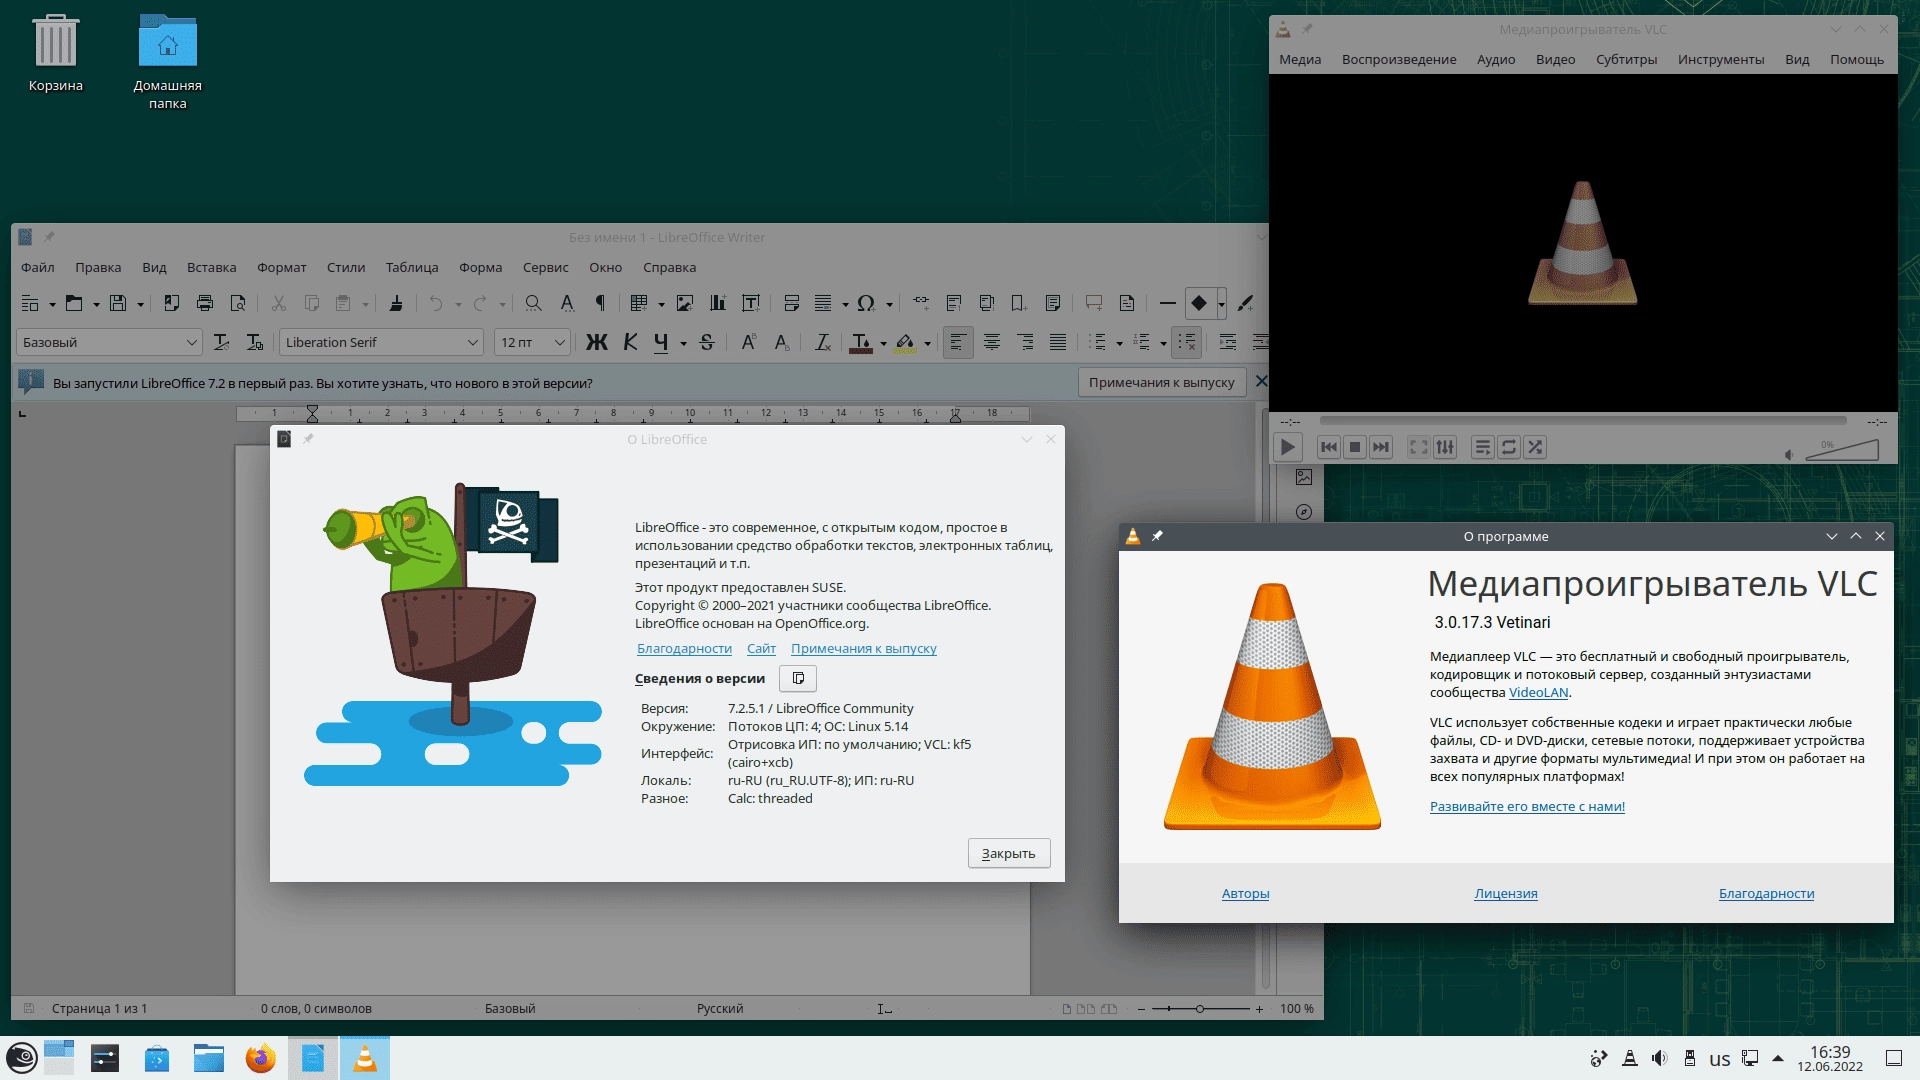Select the Clone Formatting brush in Writer
Image resolution: width=1920 pixels, height=1080 pixels.
pos(396,303)
